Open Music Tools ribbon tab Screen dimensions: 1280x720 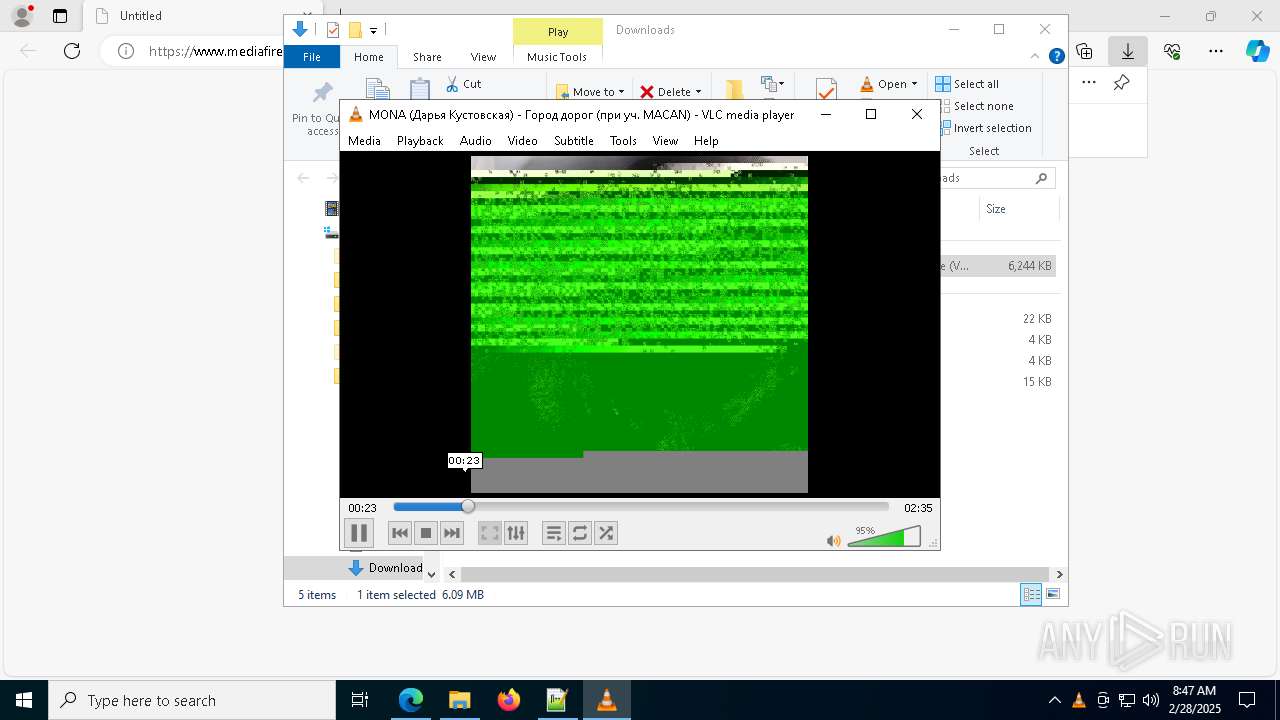coord(557,57)
